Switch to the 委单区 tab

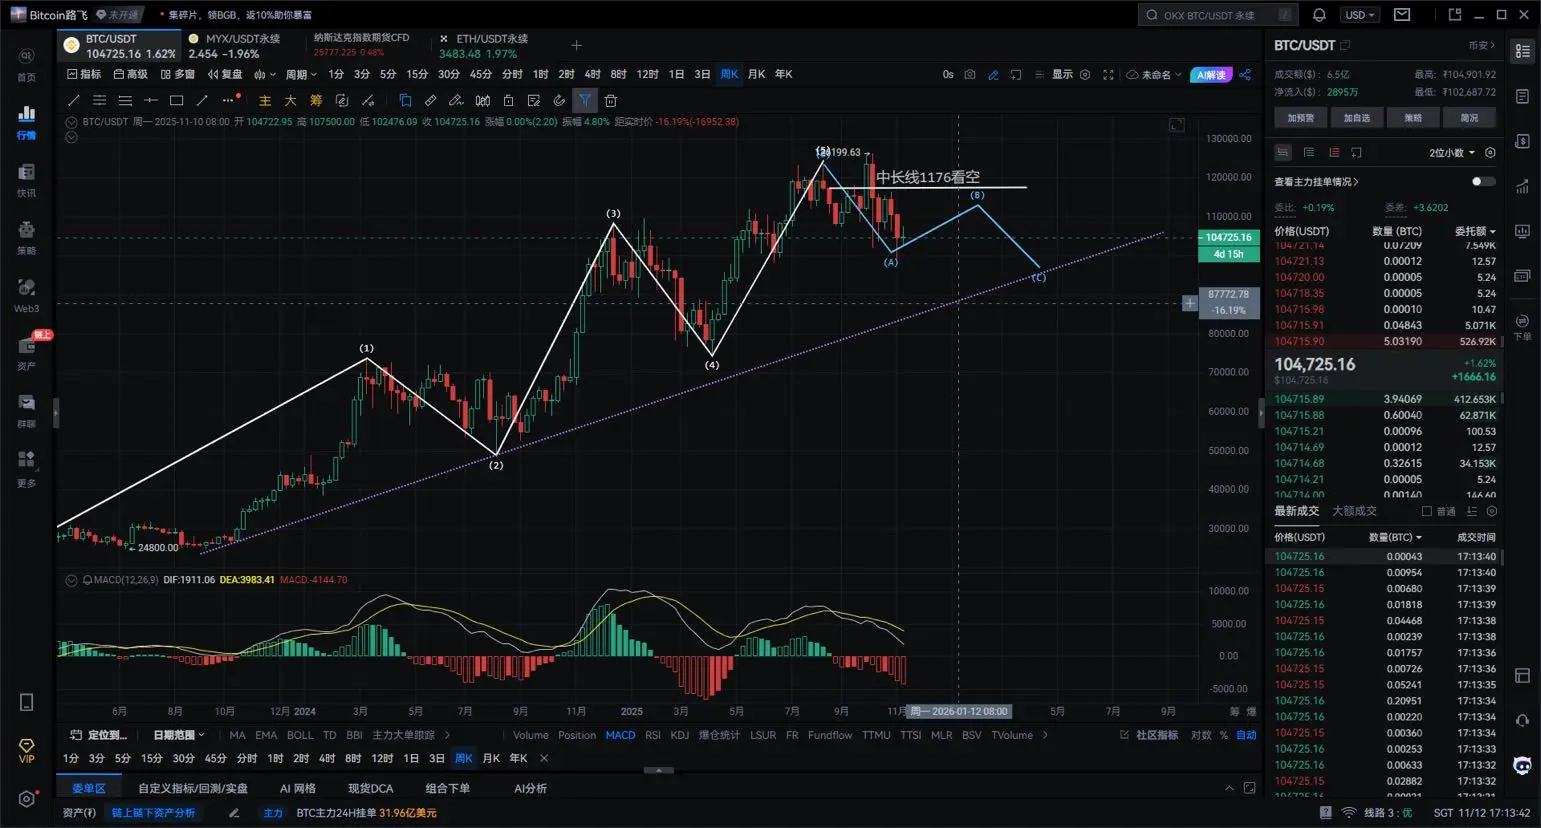(89, 788)
